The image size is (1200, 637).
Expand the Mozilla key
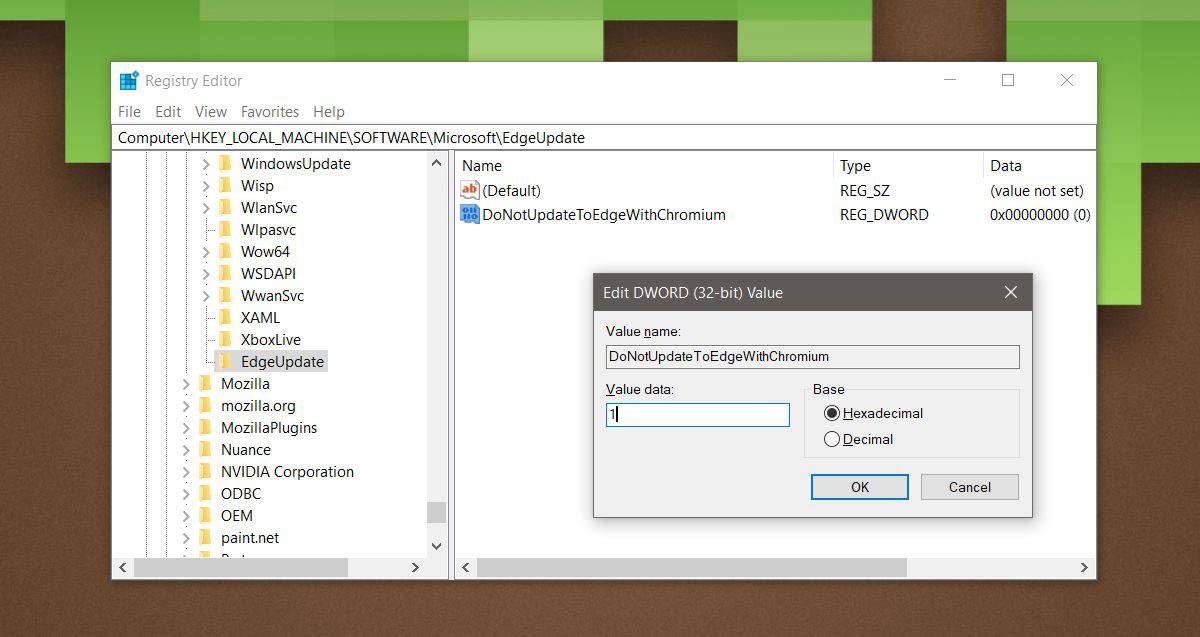186,383
